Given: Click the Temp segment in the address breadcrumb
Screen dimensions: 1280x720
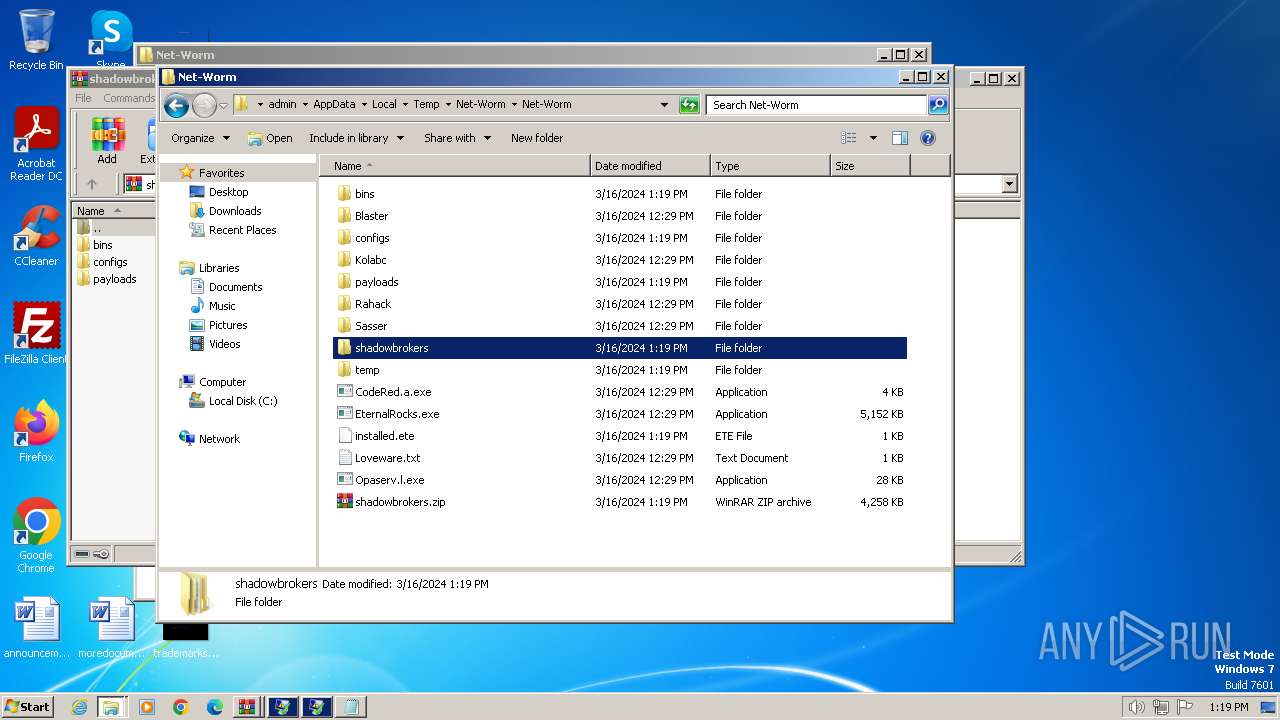Looking at the screenshot, I should 426,104.
